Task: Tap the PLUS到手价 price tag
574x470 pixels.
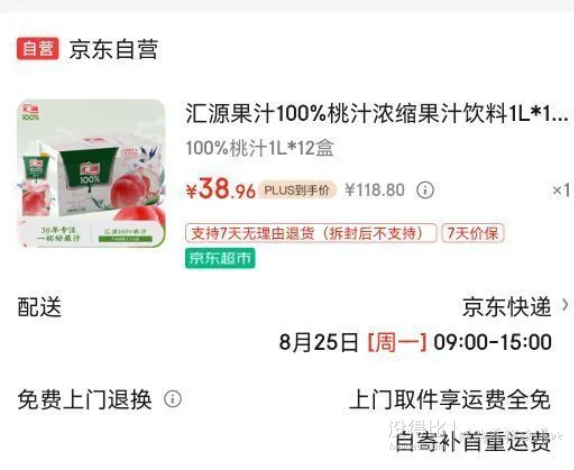Action: coord(297,190)
